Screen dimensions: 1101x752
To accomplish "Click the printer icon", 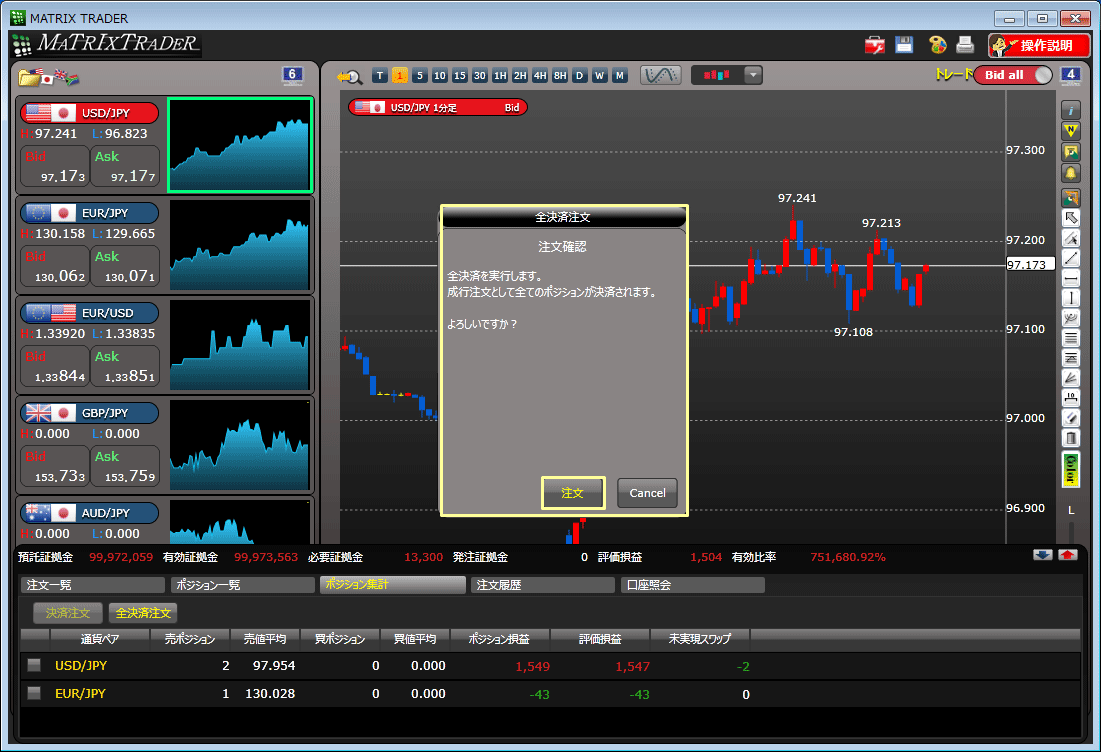I will 965,45.
